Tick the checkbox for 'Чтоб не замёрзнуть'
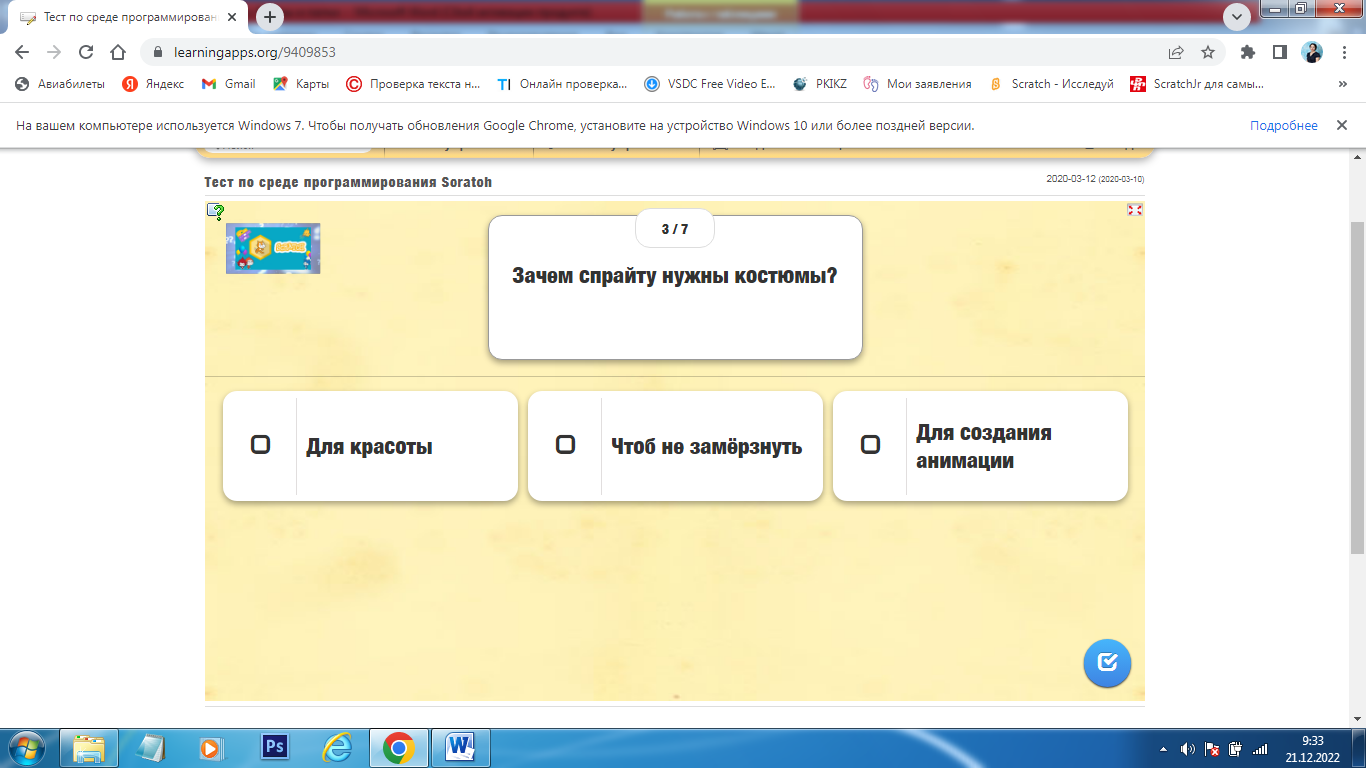 (565, 445)
